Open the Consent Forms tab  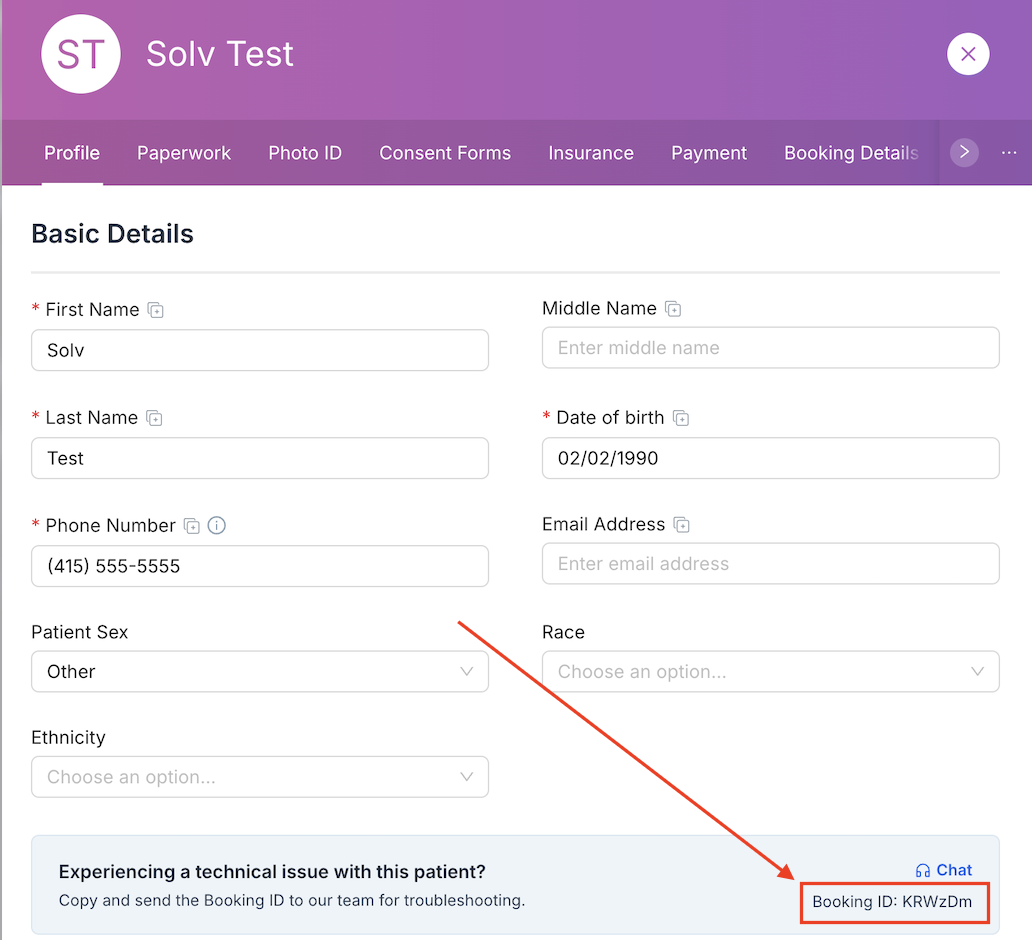445,153
